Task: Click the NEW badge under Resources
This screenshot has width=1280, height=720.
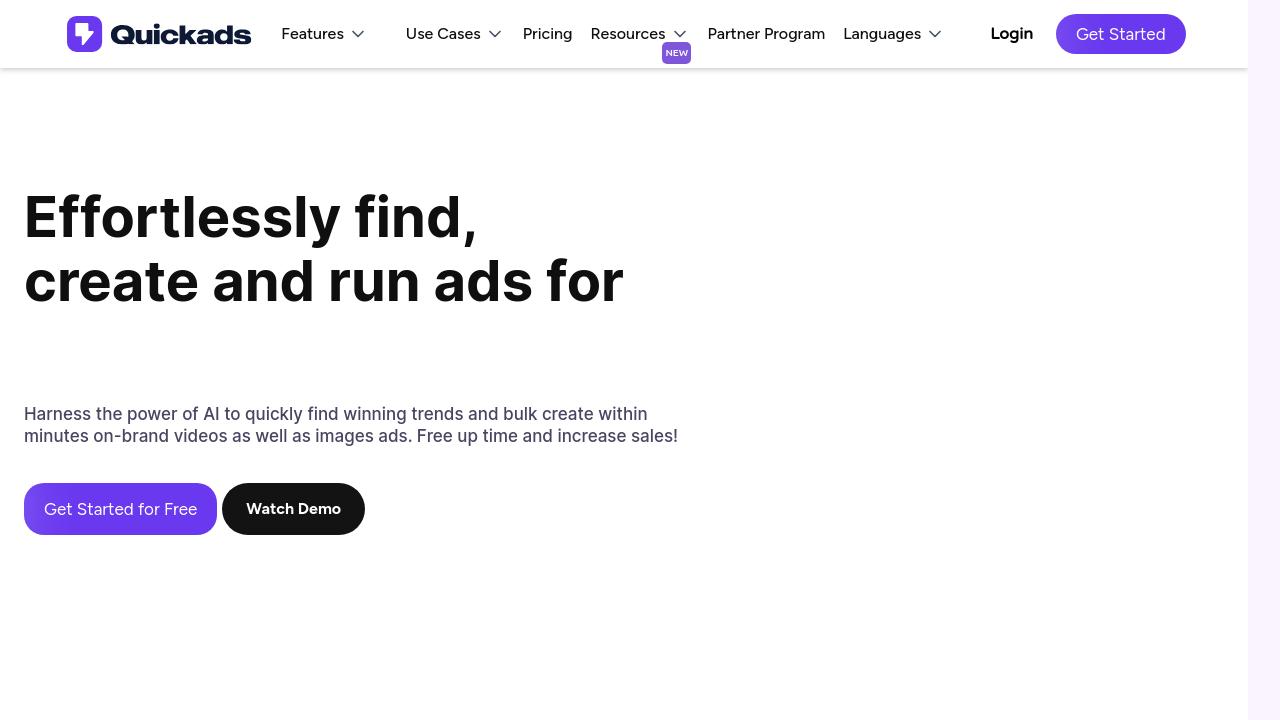Action: pyautogui.click(x=677, y=53)
